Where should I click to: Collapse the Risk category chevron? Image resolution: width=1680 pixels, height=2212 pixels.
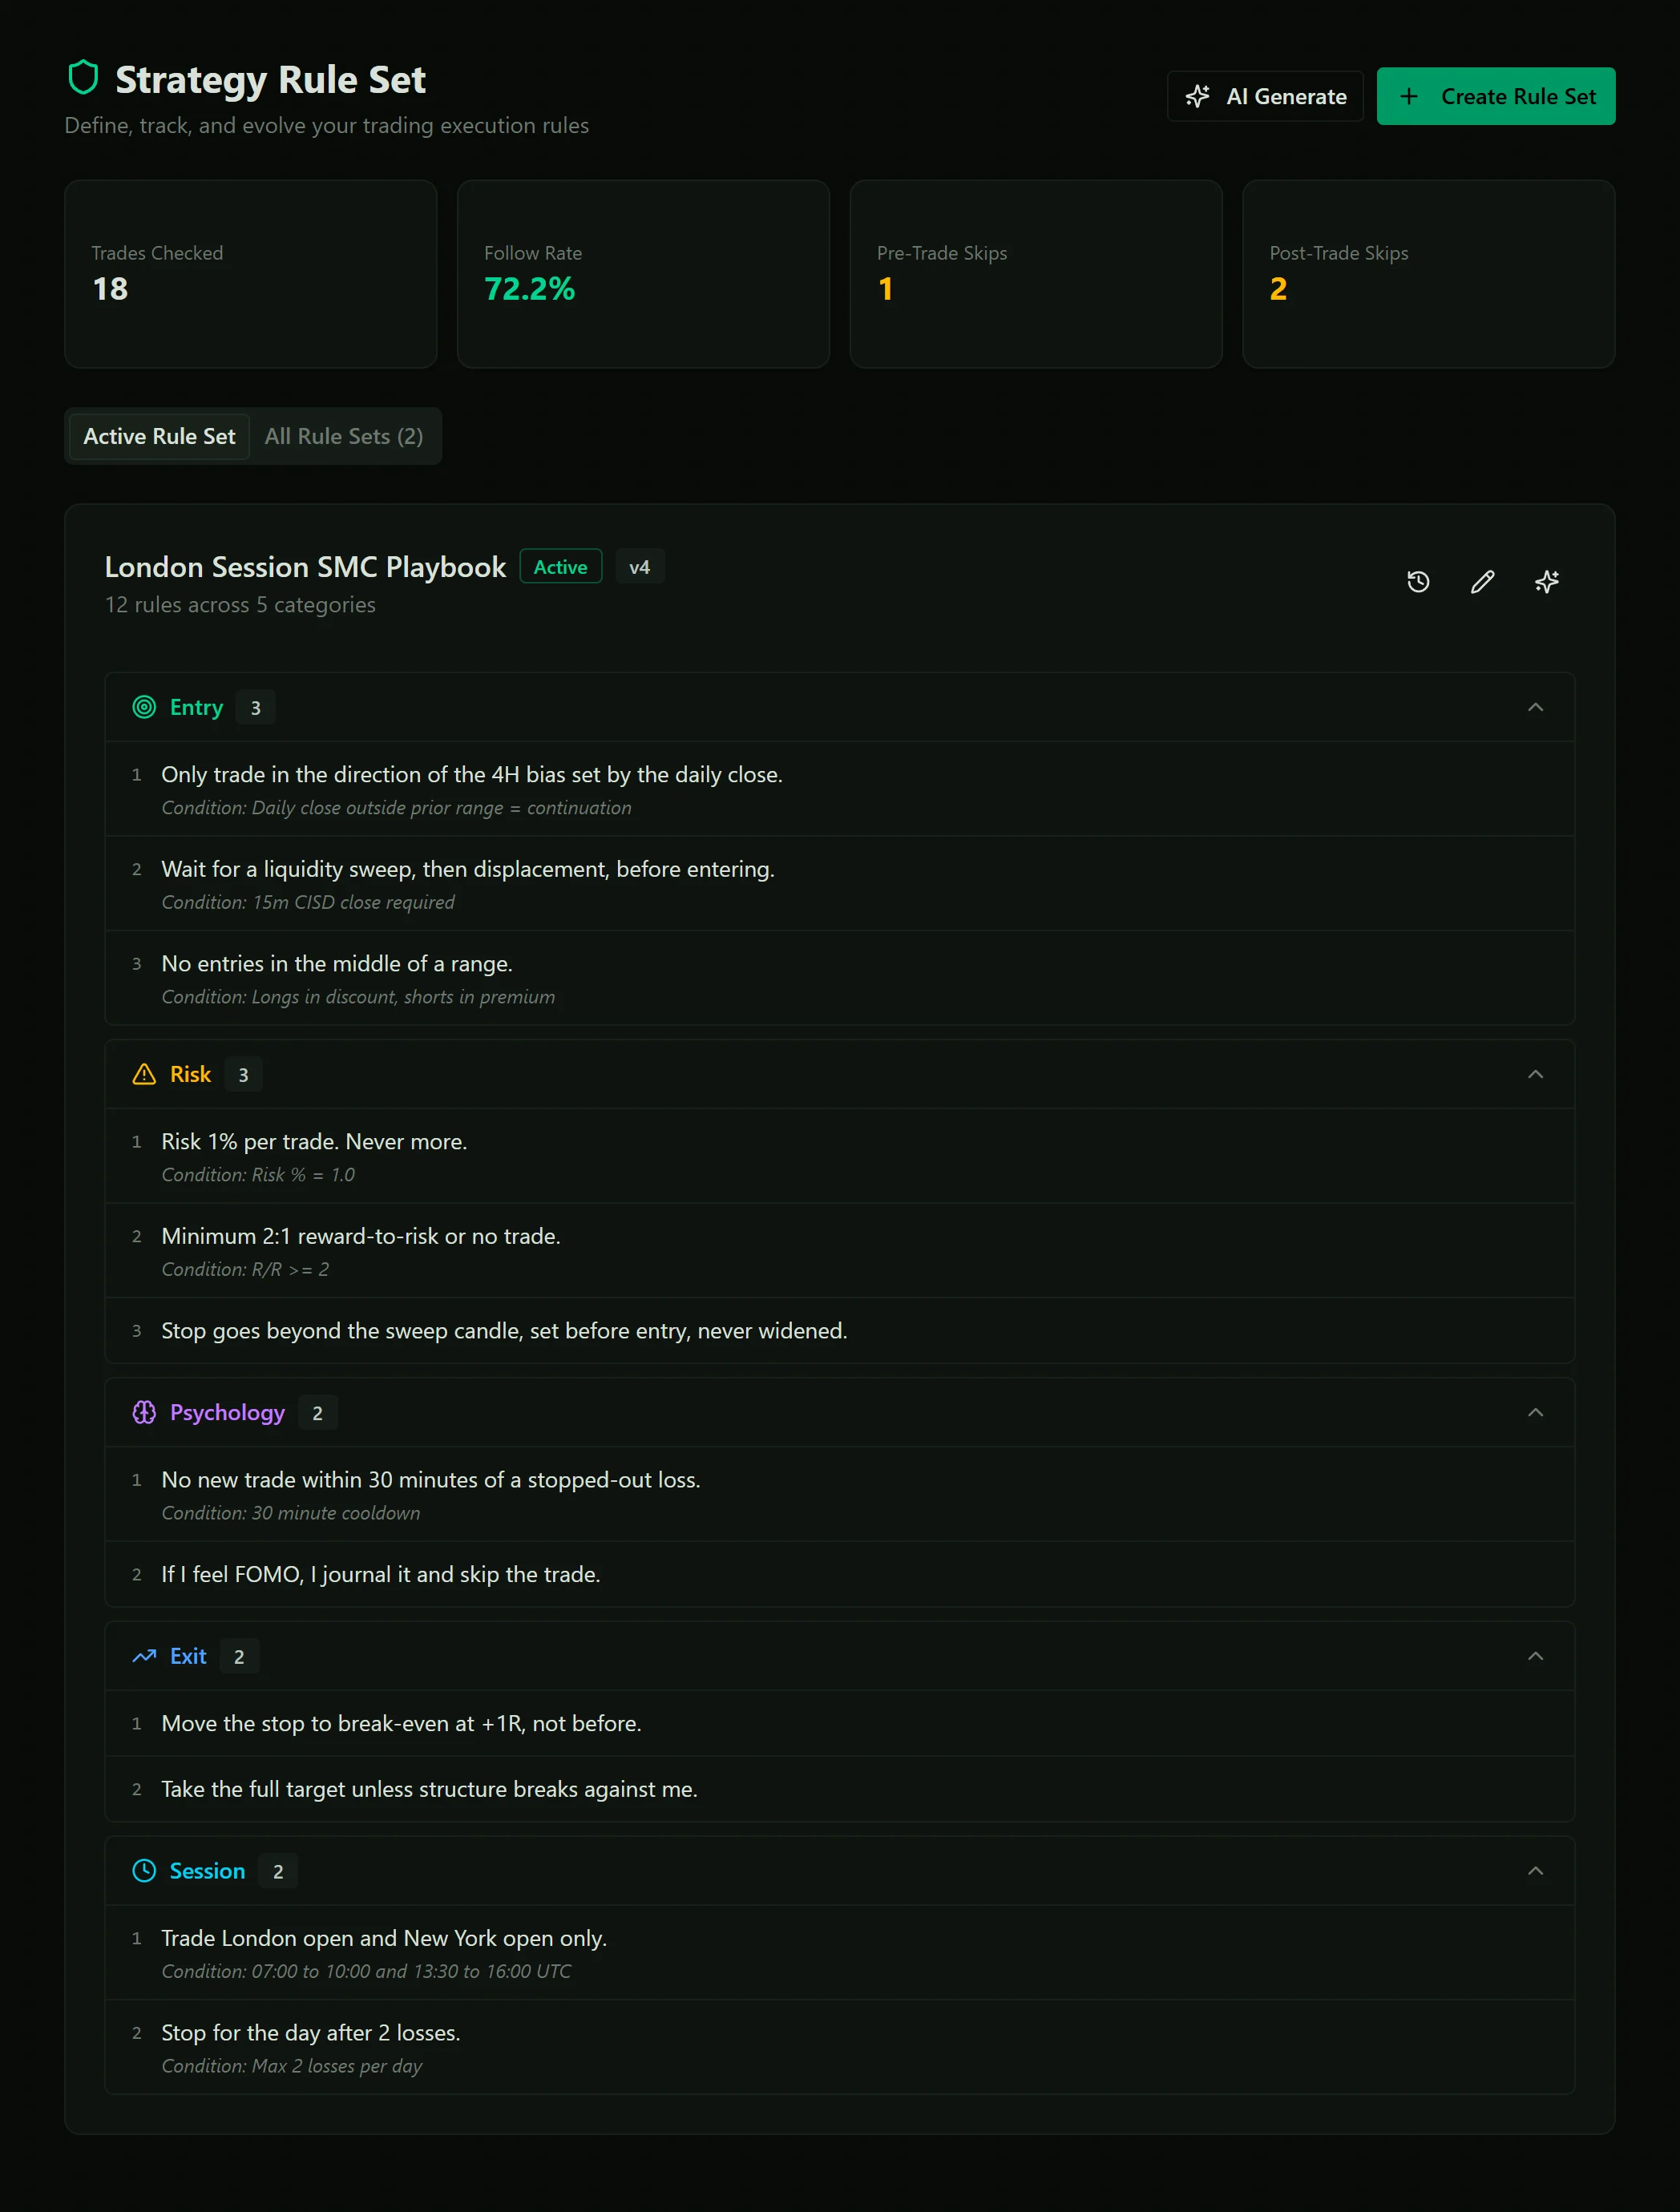1535,1074
